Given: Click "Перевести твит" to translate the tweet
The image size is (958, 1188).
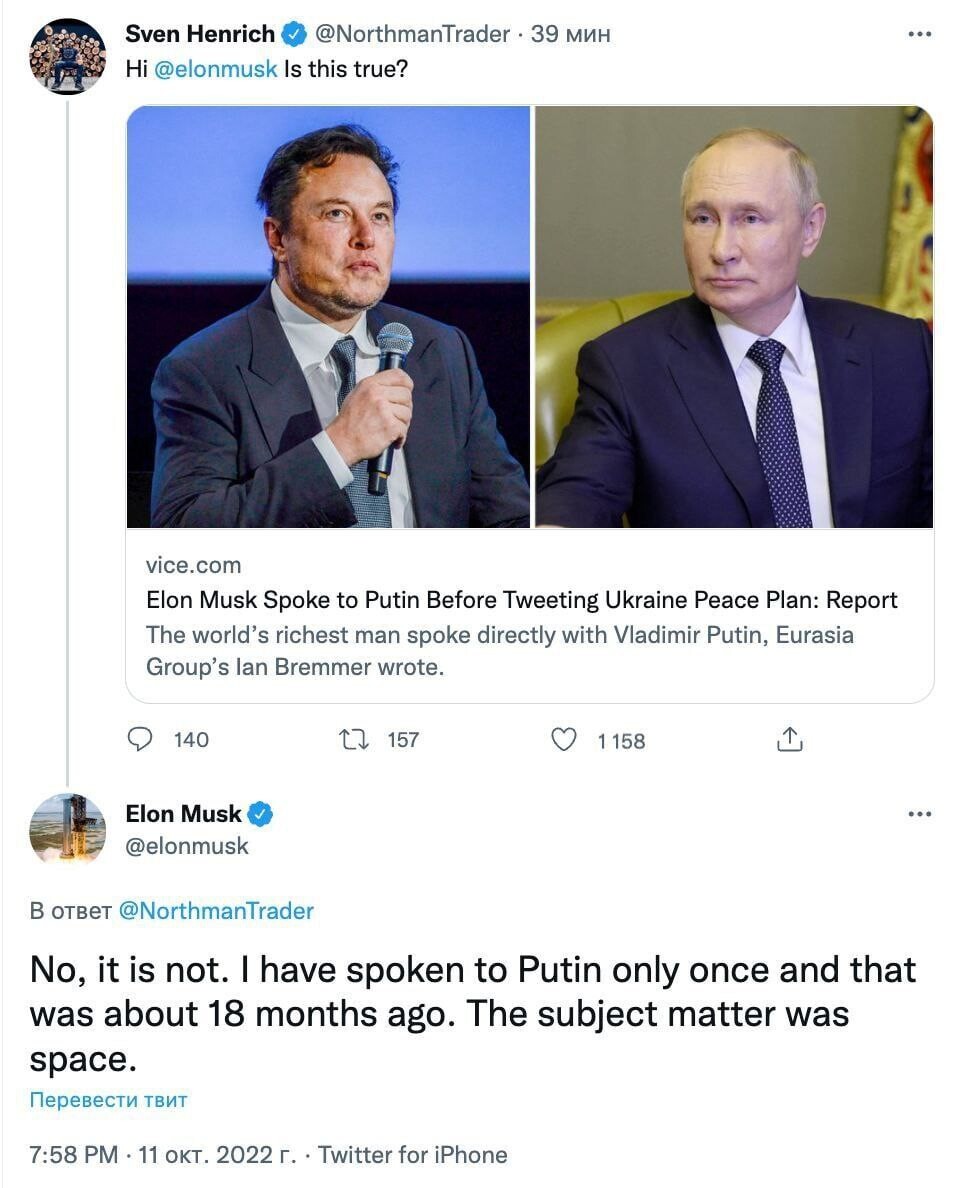Looking at the screenshot, I should (x=108, y=1101).
